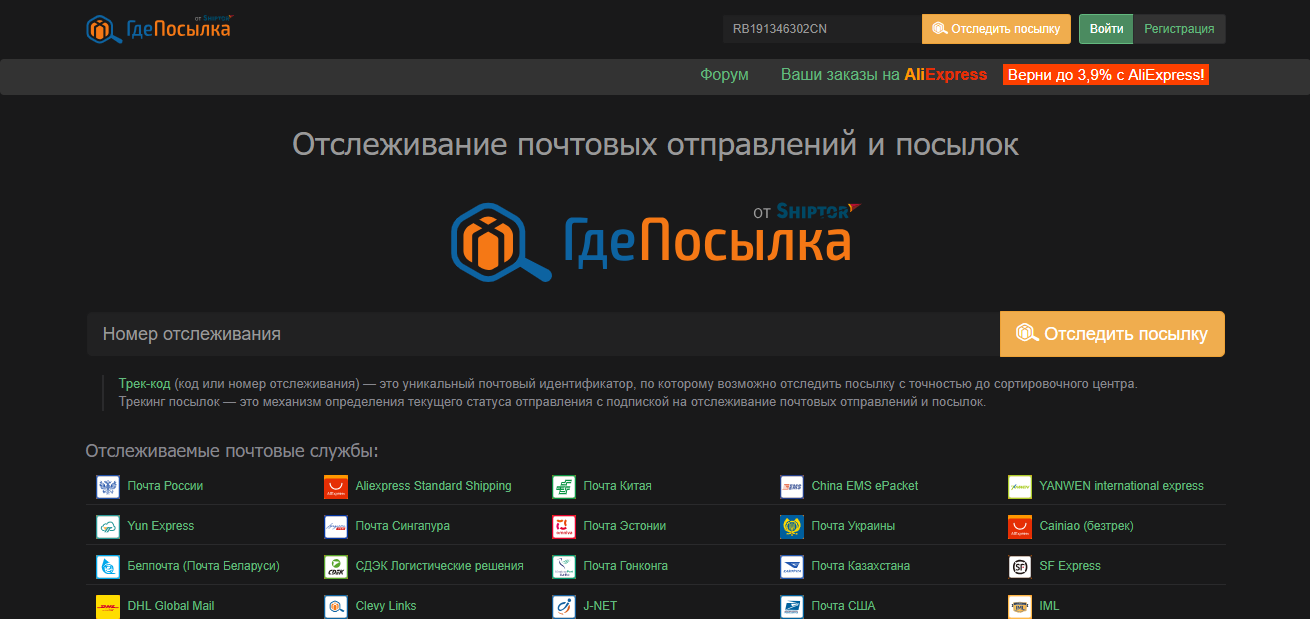Click the large Отследить посылку button

1112,334
